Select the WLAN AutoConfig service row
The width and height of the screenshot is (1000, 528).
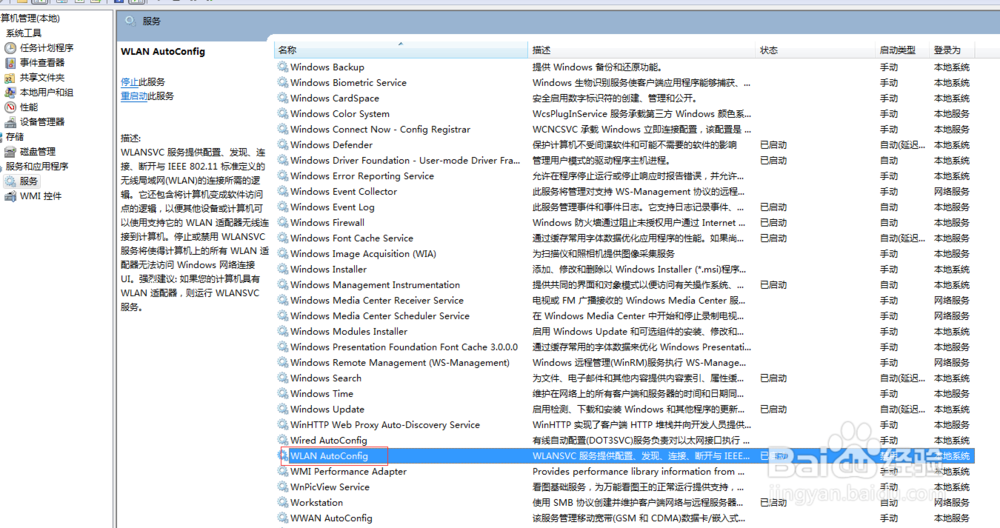coord(625,456)
